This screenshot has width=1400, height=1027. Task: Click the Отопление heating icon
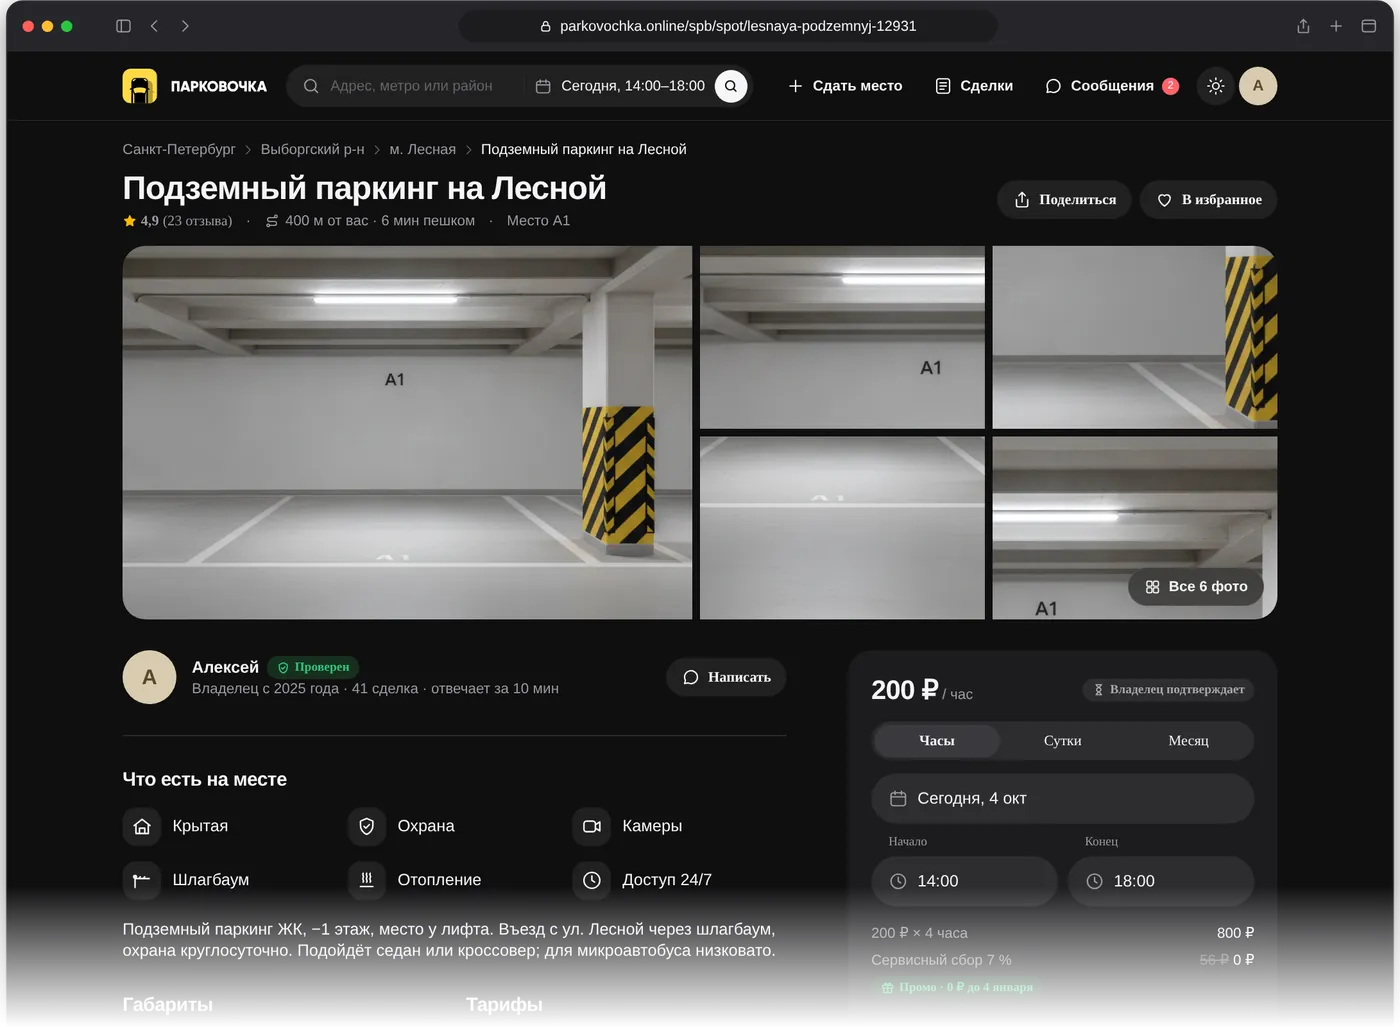(367, 880)
